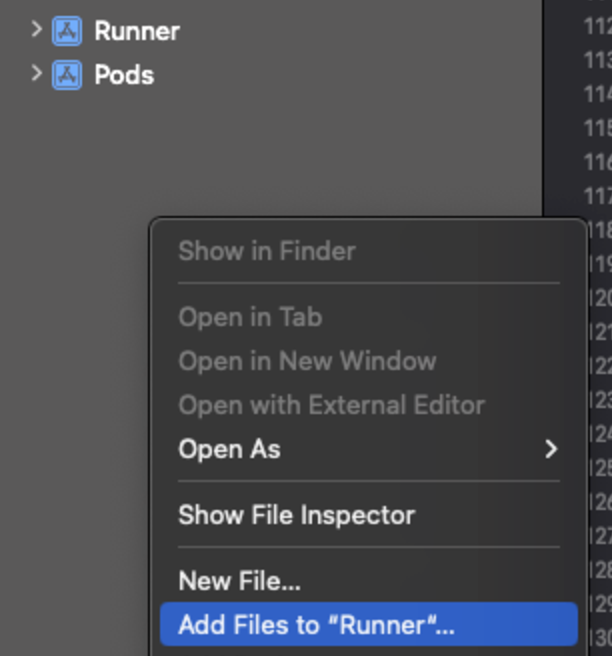Click line number 115 in gutter
Viewport: 612px width, 656px height.
point(598,128)
